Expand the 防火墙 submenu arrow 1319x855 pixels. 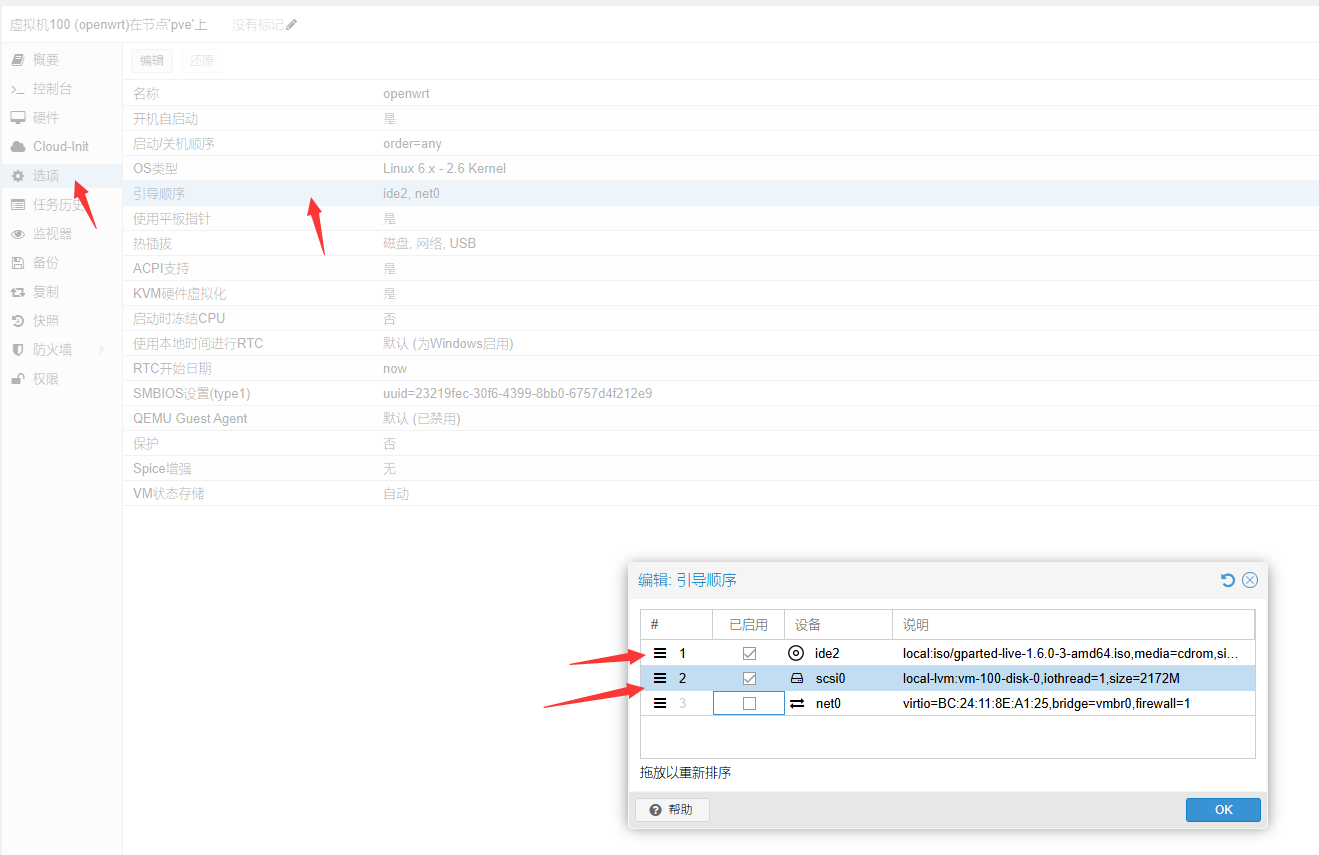click(x=101, y=350)
